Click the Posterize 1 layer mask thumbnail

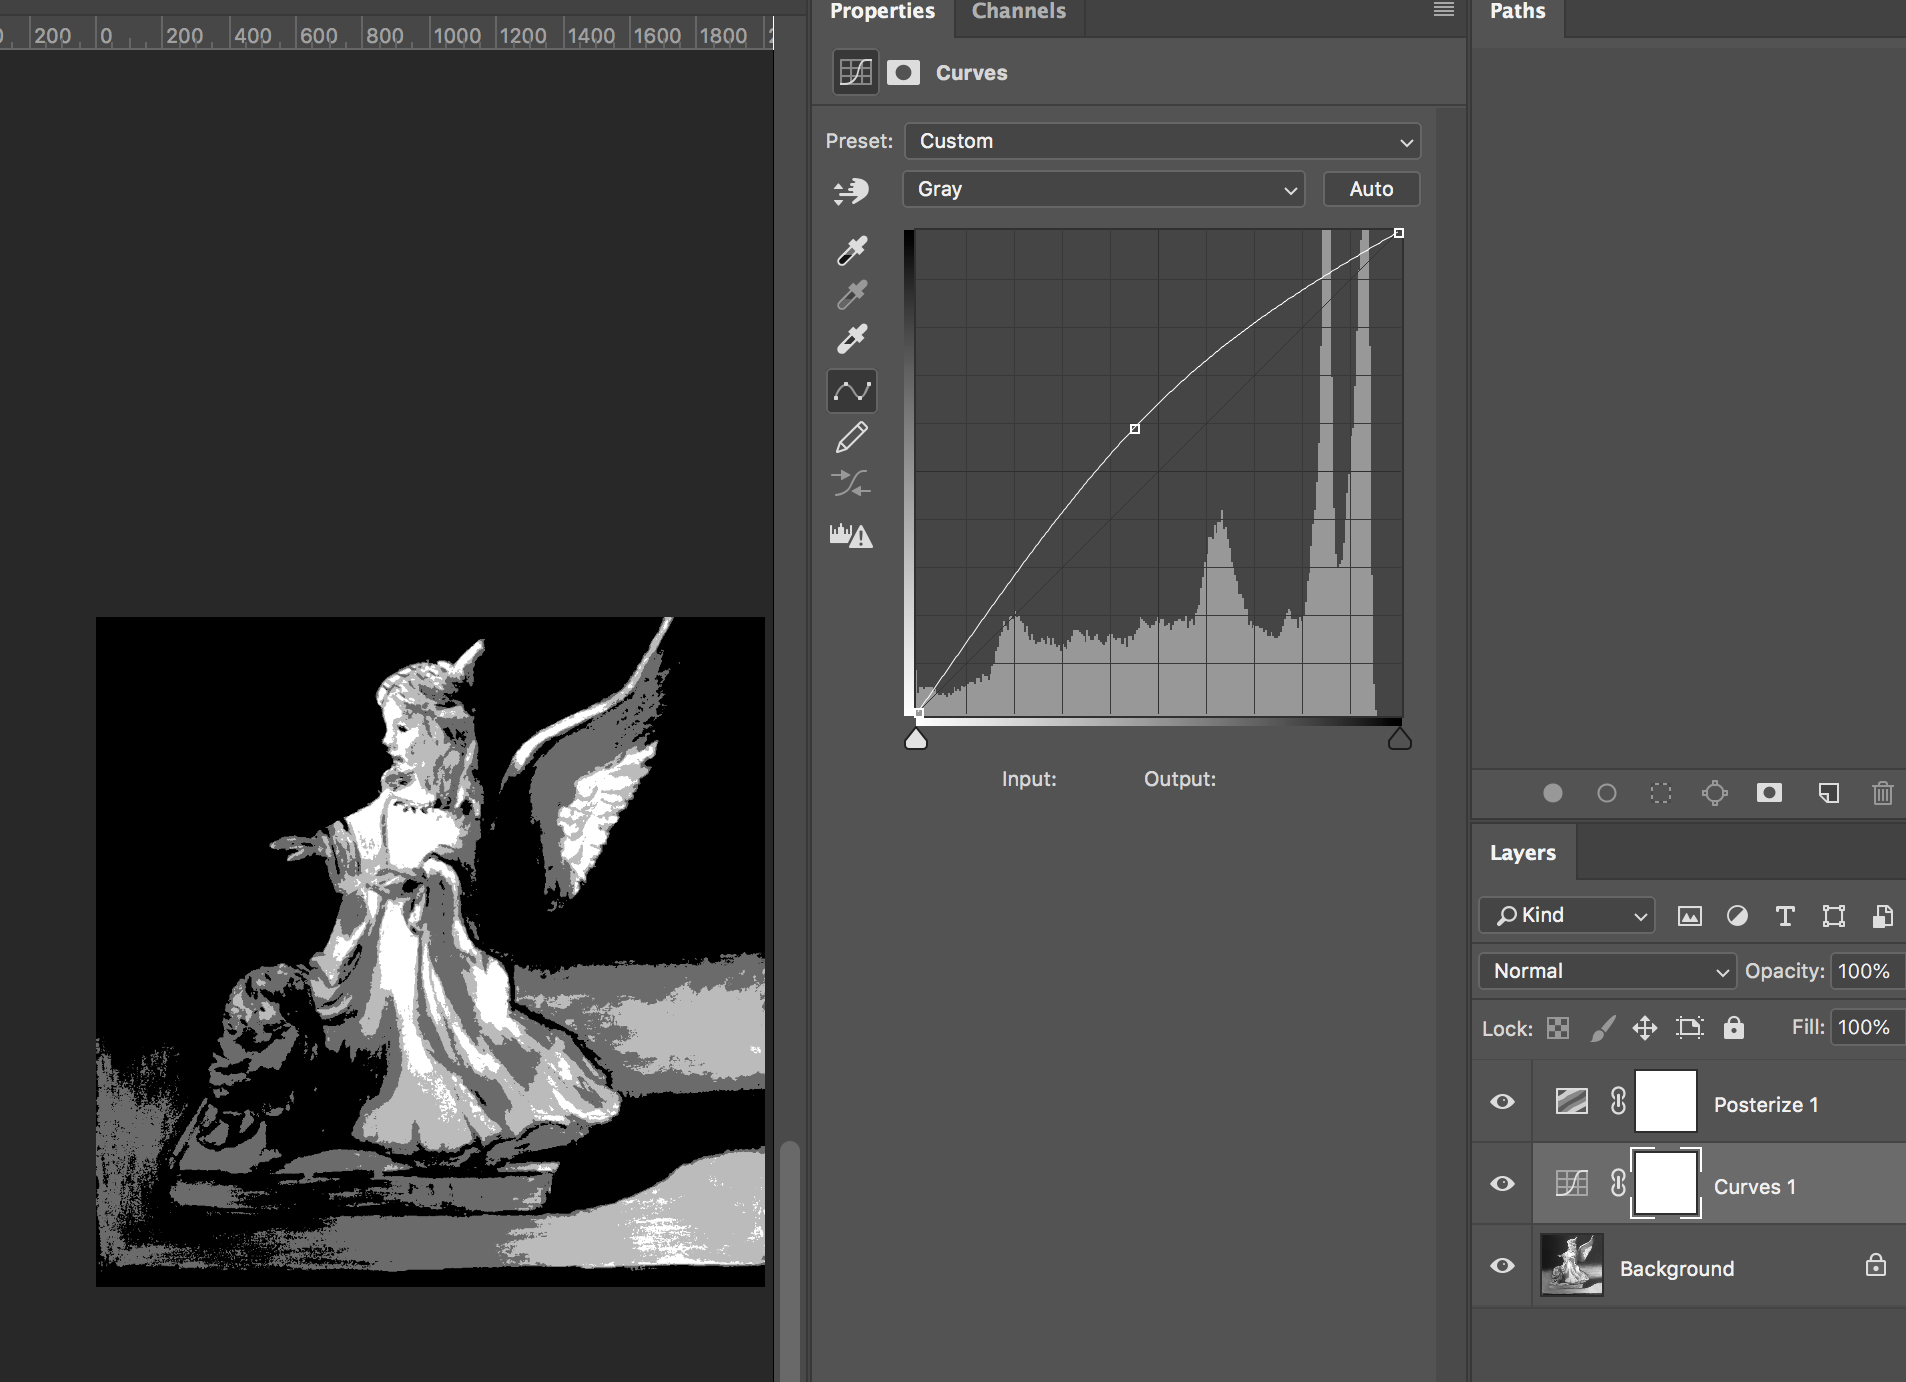1666,1101
